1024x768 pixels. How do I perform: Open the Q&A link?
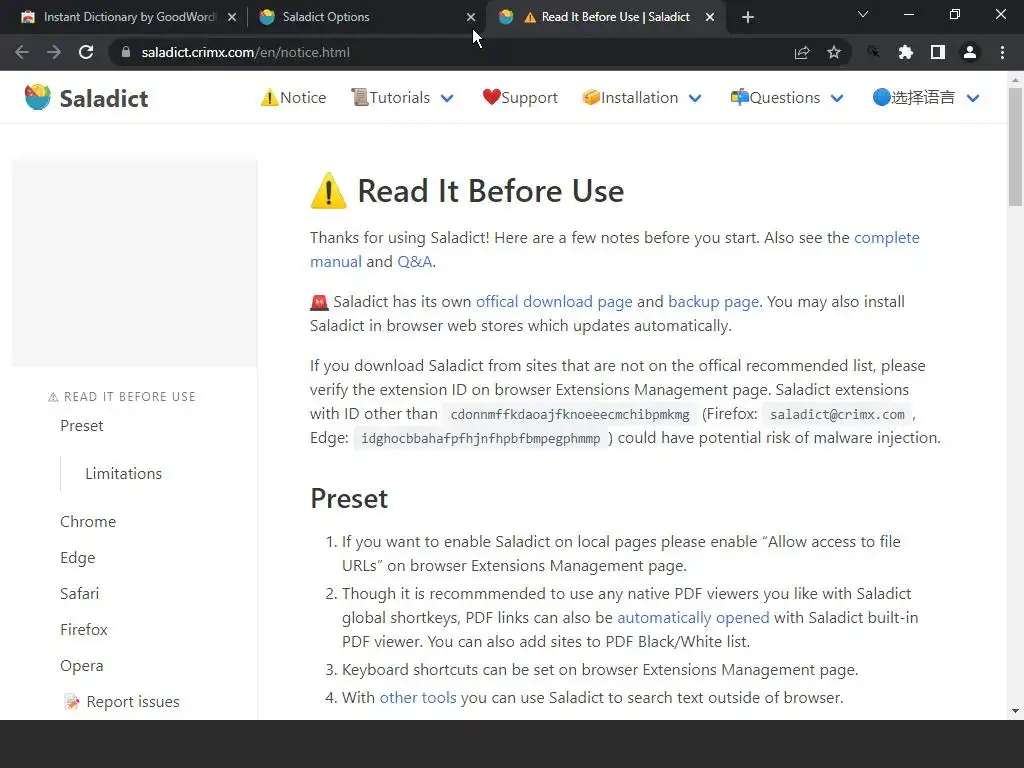415,262
